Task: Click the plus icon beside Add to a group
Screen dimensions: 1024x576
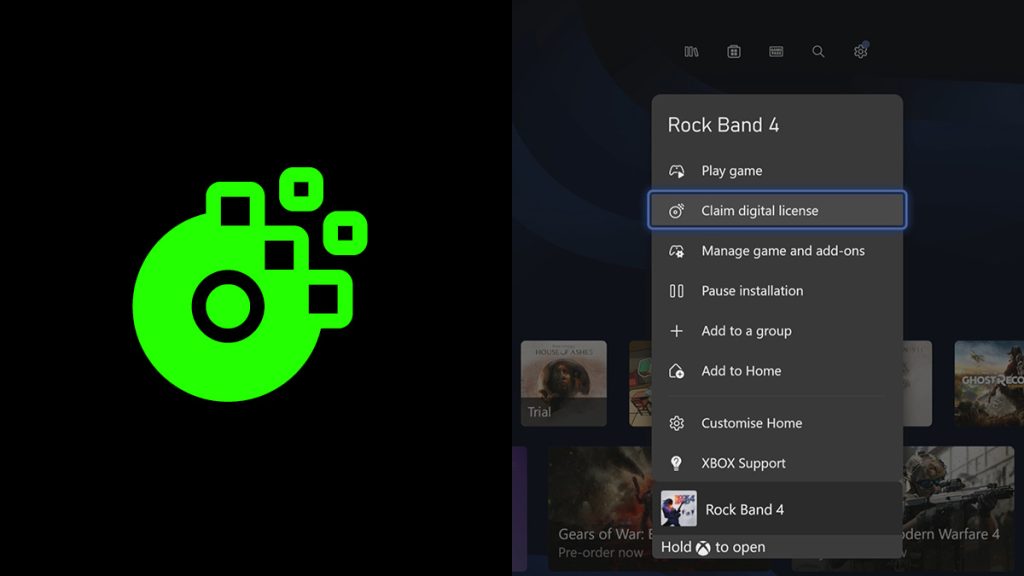Action: (677, 331)
